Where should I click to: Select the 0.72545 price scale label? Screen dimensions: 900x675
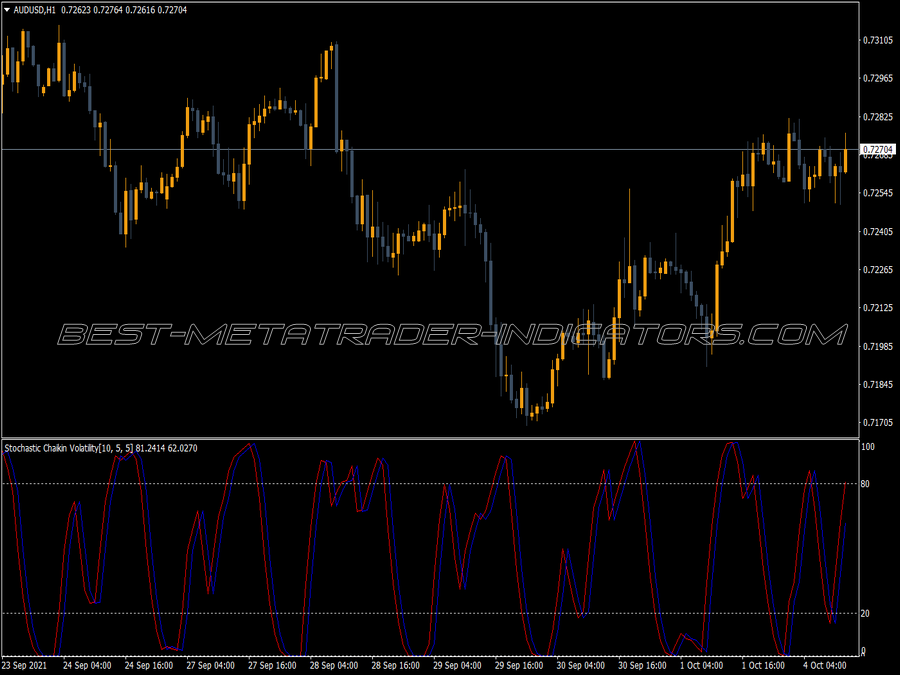pyautogui.click(x=878, y=193)
